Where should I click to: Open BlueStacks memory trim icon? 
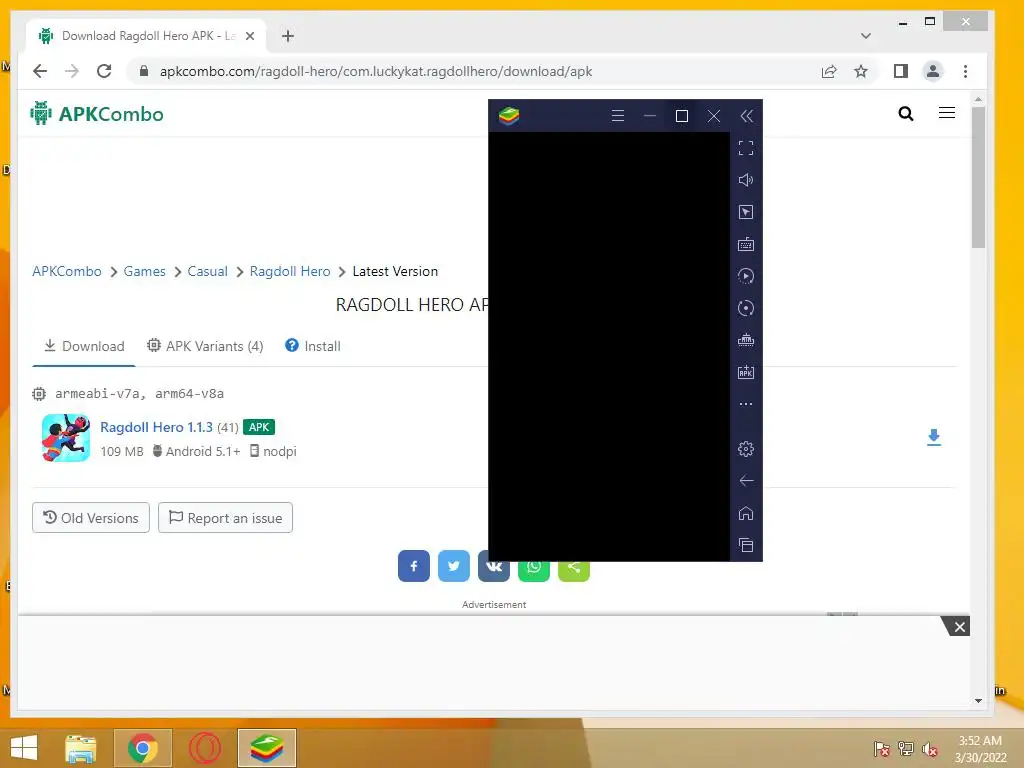click(746, 340)
